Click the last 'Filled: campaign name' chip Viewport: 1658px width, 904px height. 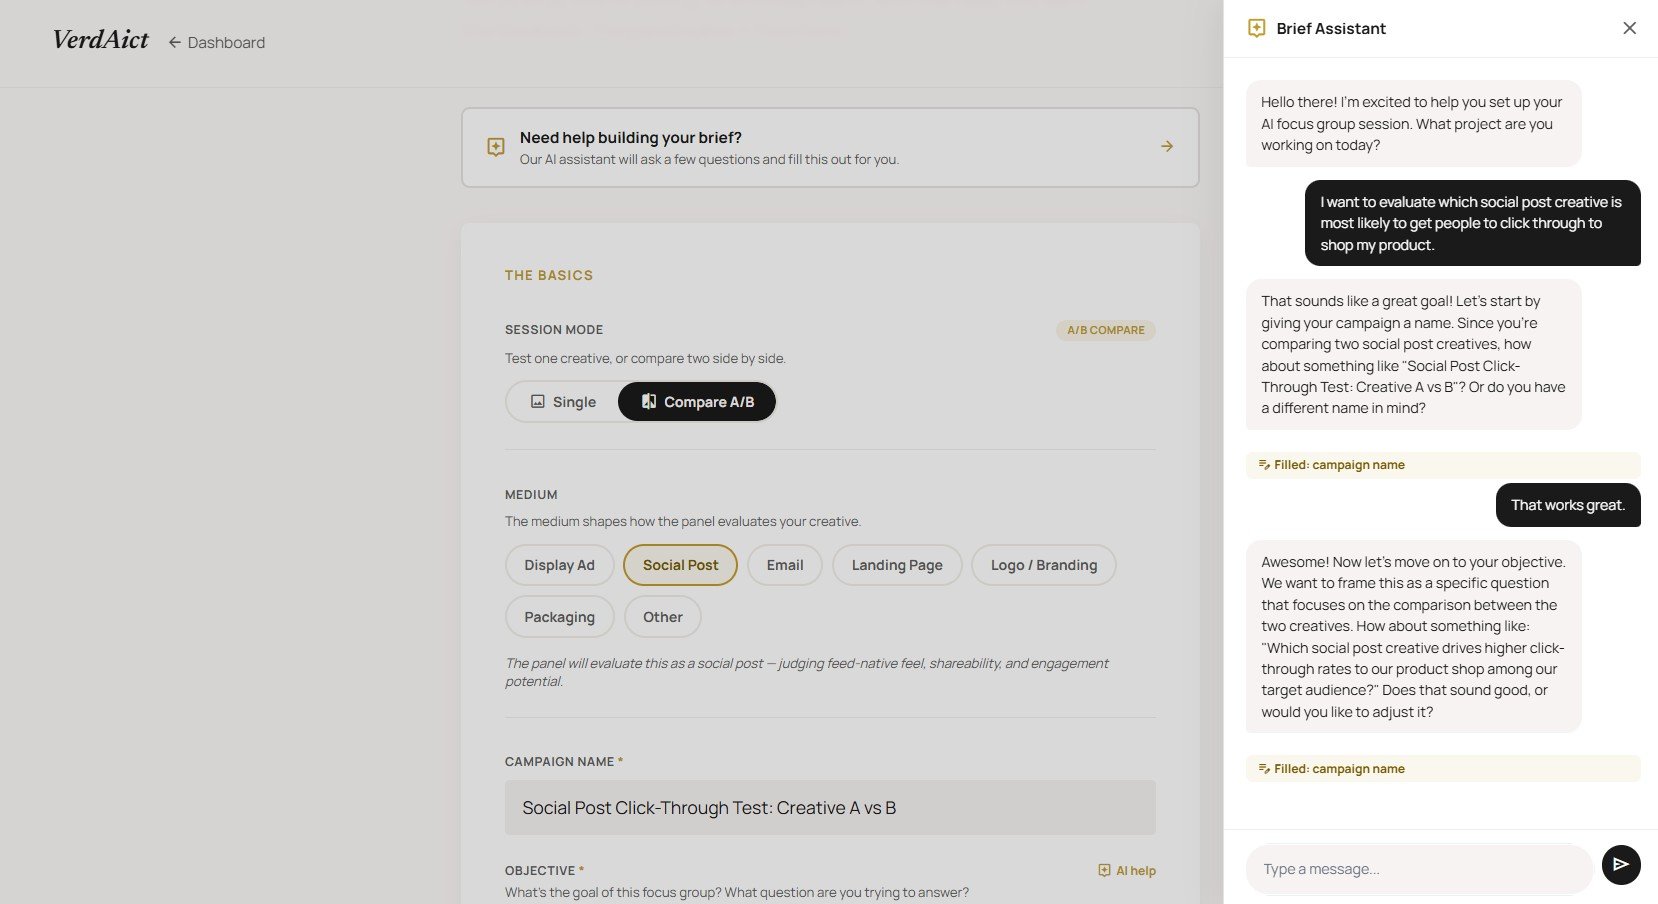1442,769
